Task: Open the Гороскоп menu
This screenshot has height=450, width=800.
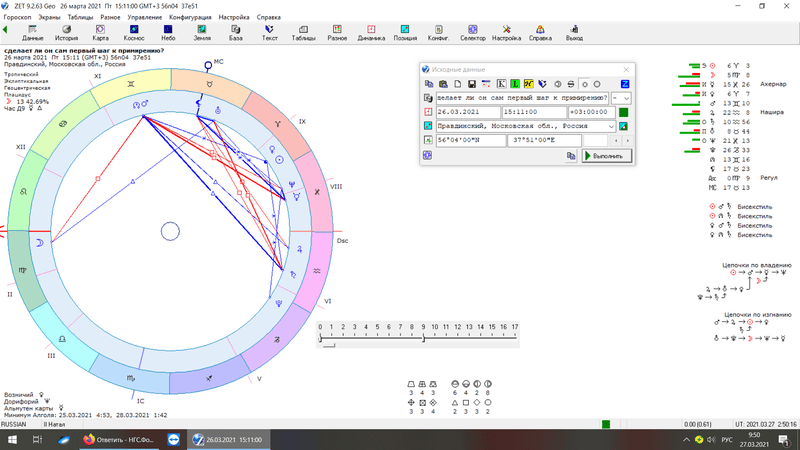Action: pyautogui.click(x=17, y=18)
